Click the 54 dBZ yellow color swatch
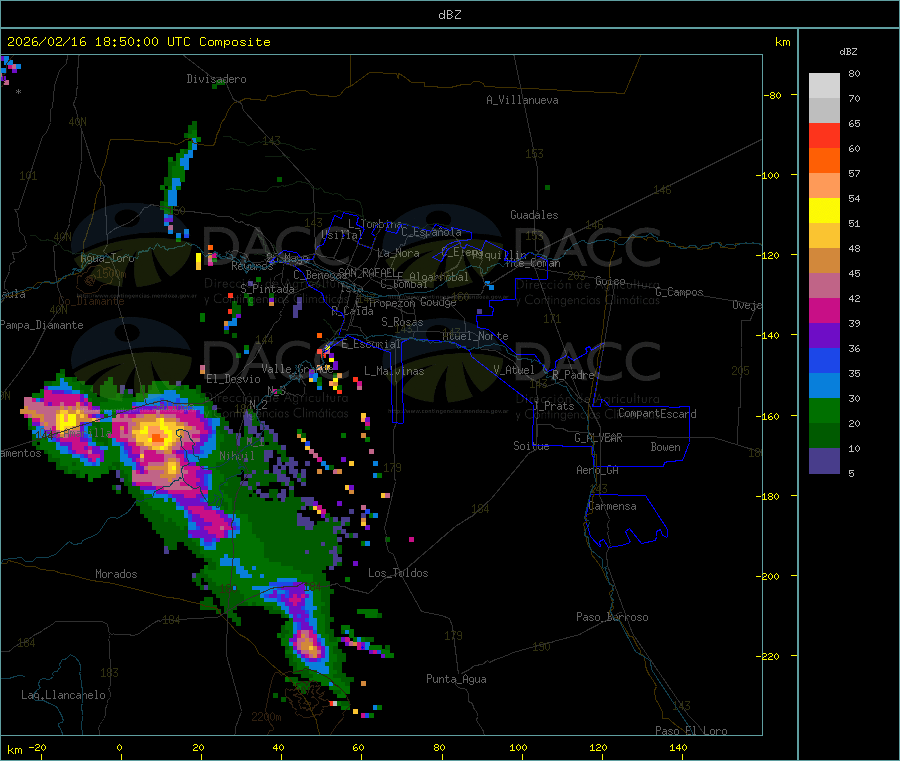Screen dimensions: 900x761 point(824,210)
